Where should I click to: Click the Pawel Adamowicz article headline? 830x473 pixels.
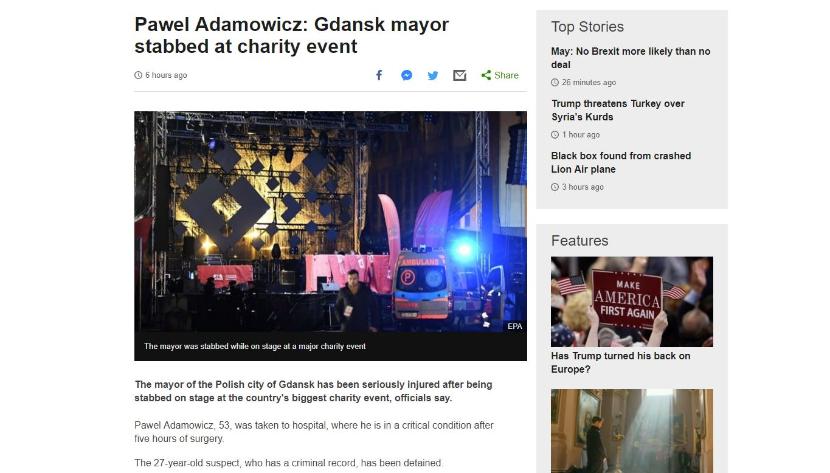[x=292, y=35]
